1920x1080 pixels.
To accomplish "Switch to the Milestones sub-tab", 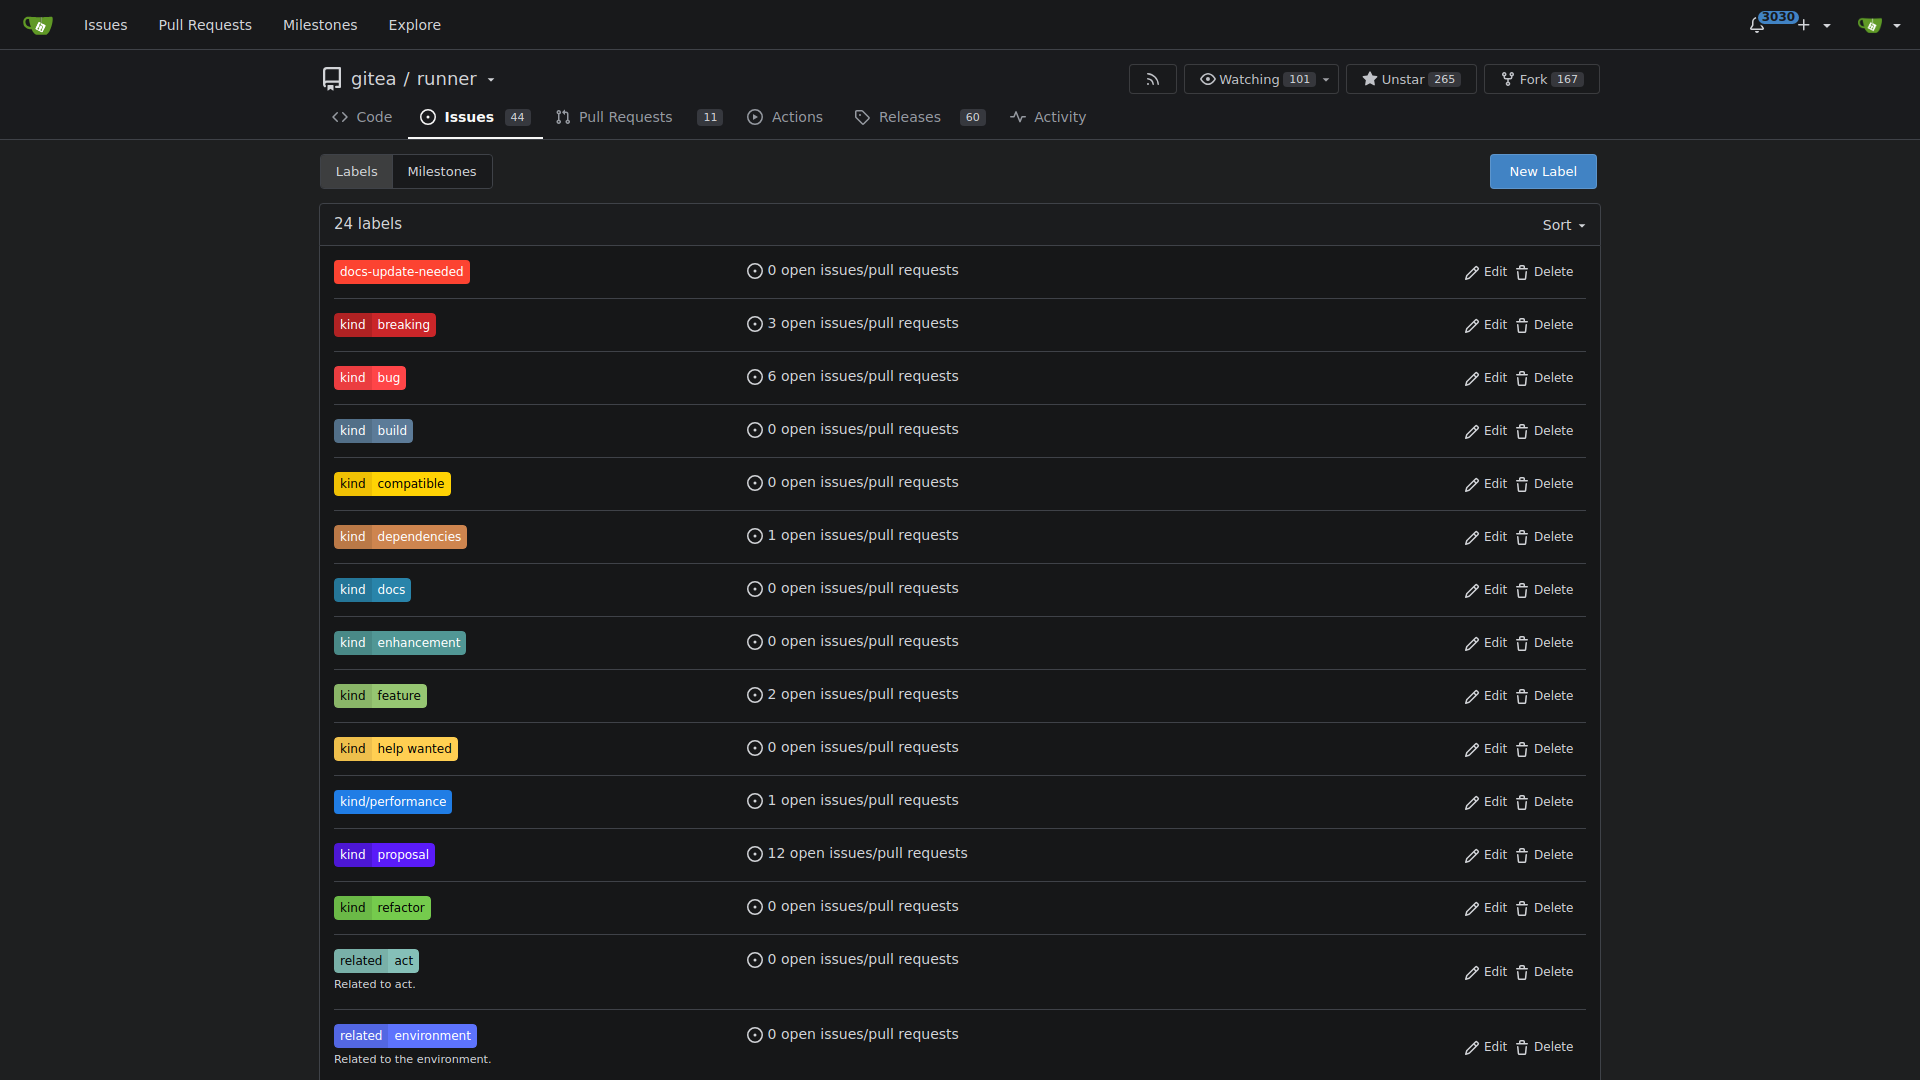I will (x=442, y=172).
